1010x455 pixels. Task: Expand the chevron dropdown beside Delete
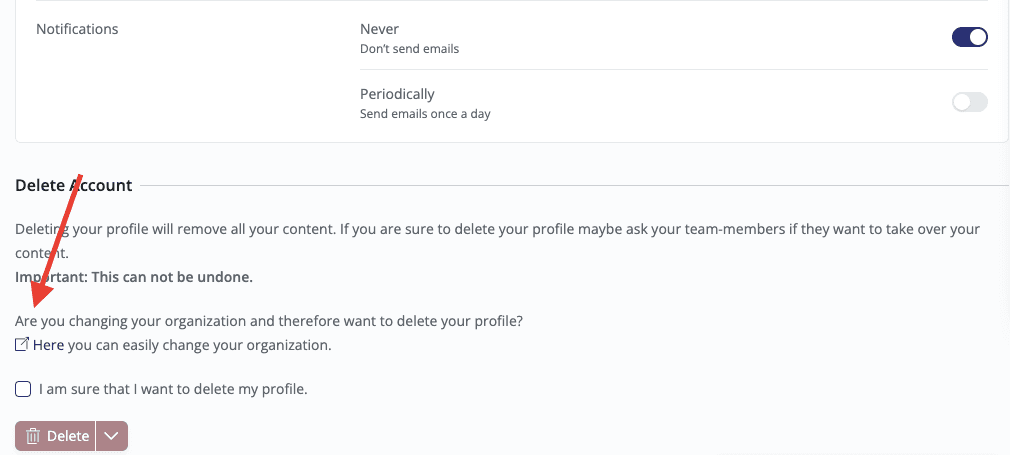tap(112, 436)
